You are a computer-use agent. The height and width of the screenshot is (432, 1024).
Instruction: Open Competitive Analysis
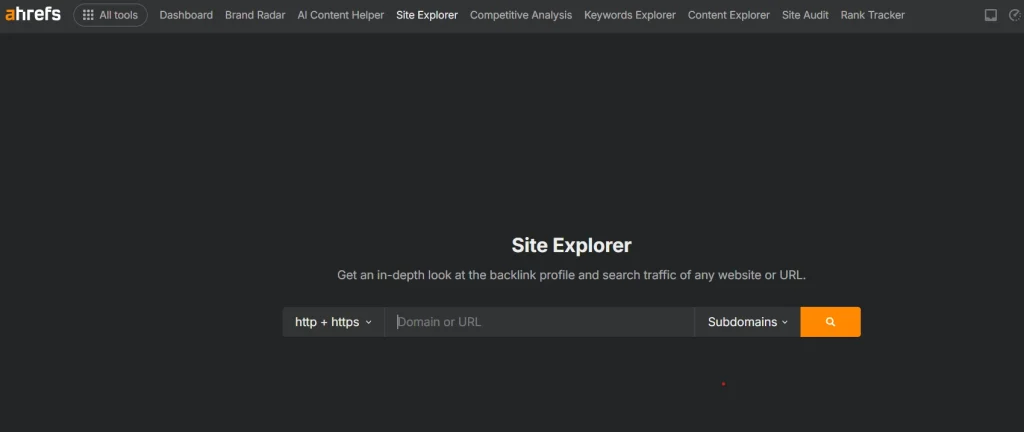click(x=521, y=15)
